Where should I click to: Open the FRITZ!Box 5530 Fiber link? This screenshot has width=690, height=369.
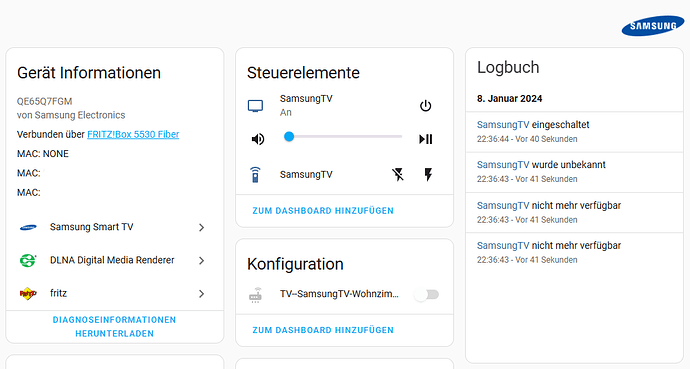tap(133, 134)
